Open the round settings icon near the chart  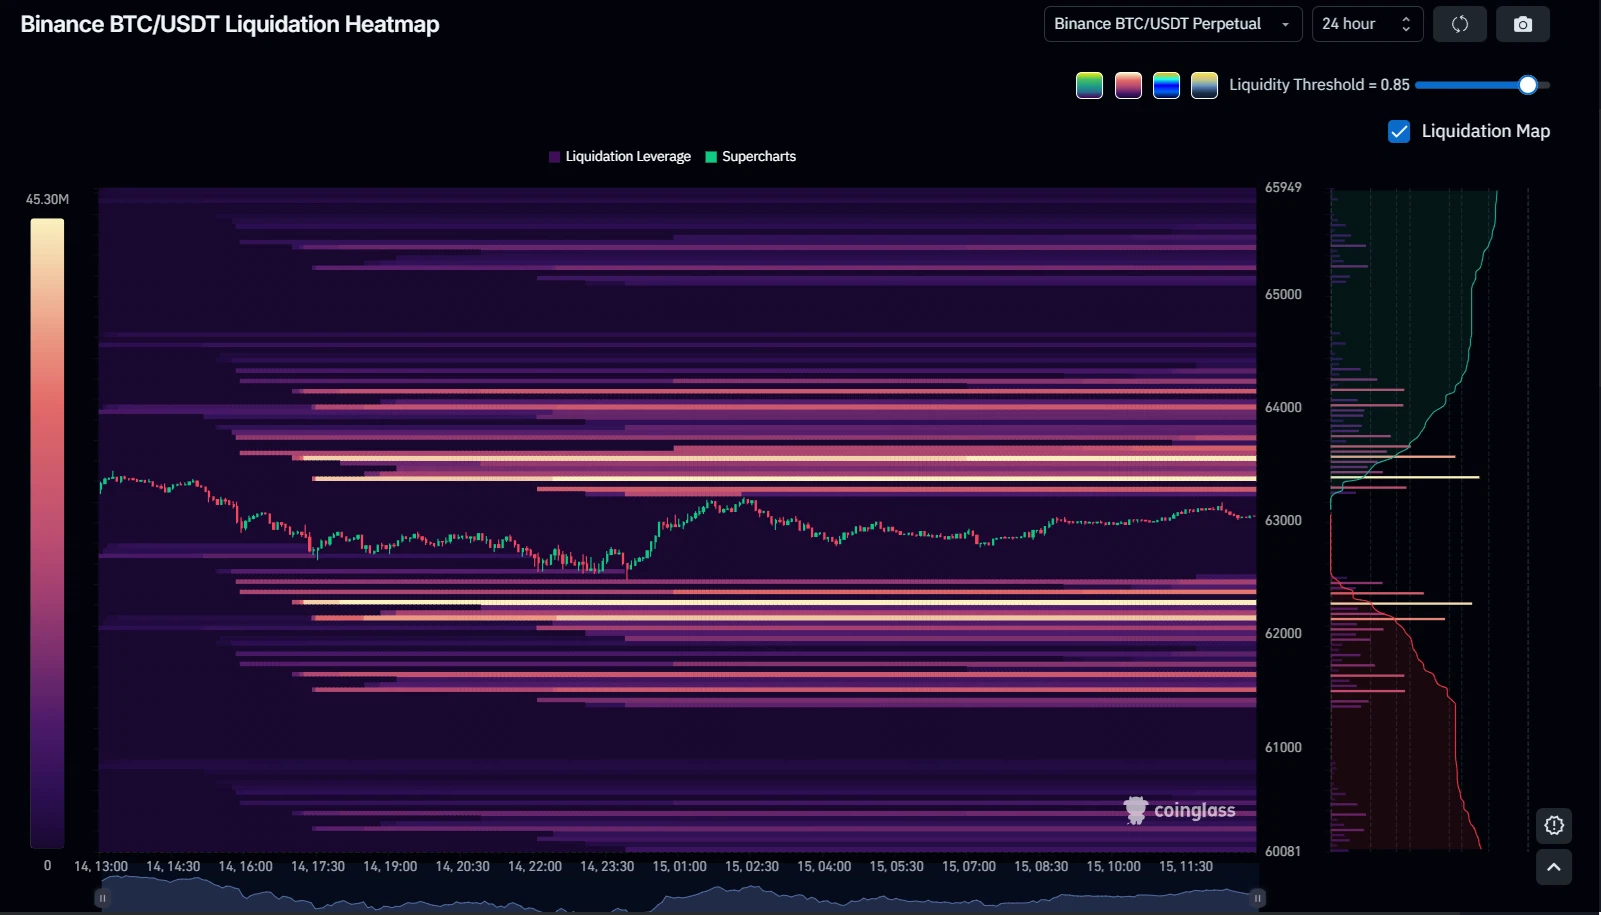pos(1554,826)
